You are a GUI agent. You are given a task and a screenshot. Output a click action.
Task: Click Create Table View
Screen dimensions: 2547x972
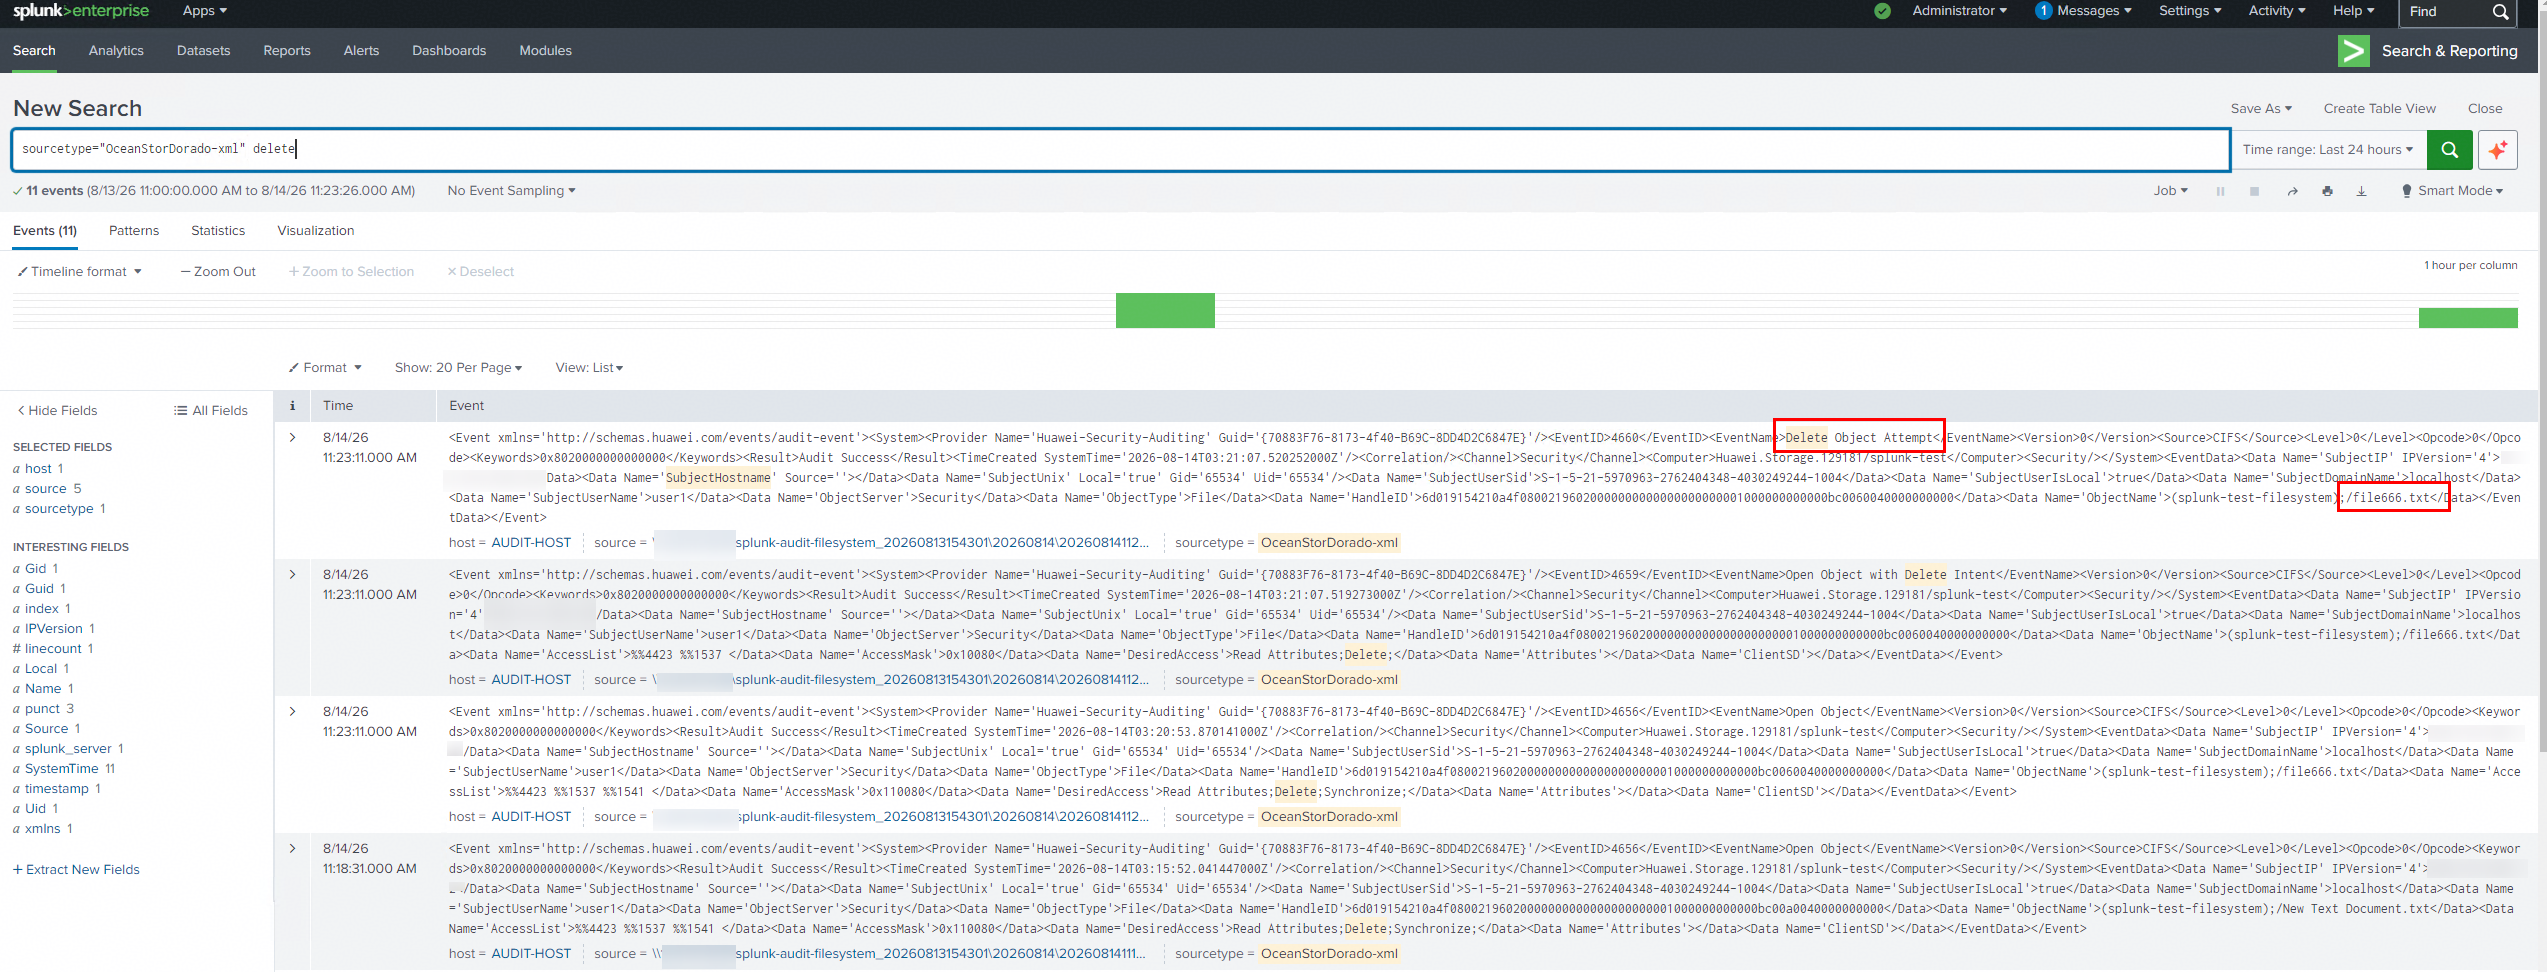click(x=2379, y=108)
